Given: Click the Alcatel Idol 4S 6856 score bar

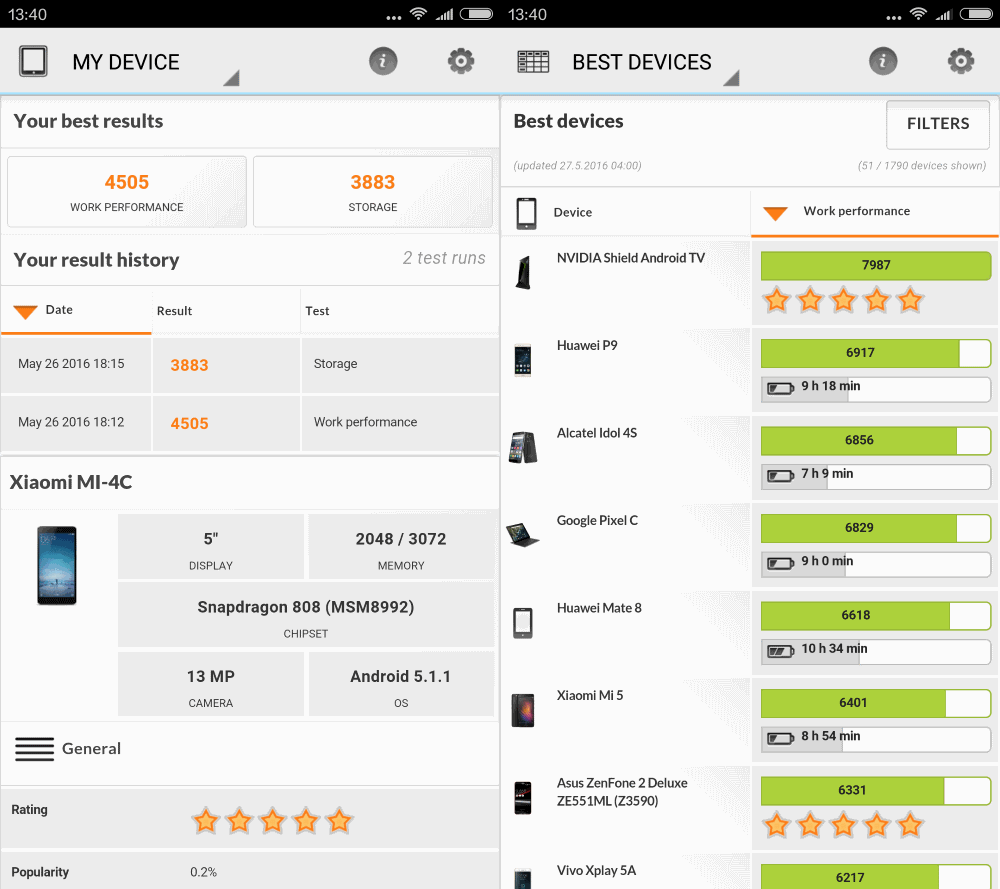Looking at the screenshot, I should pos(876,441).
